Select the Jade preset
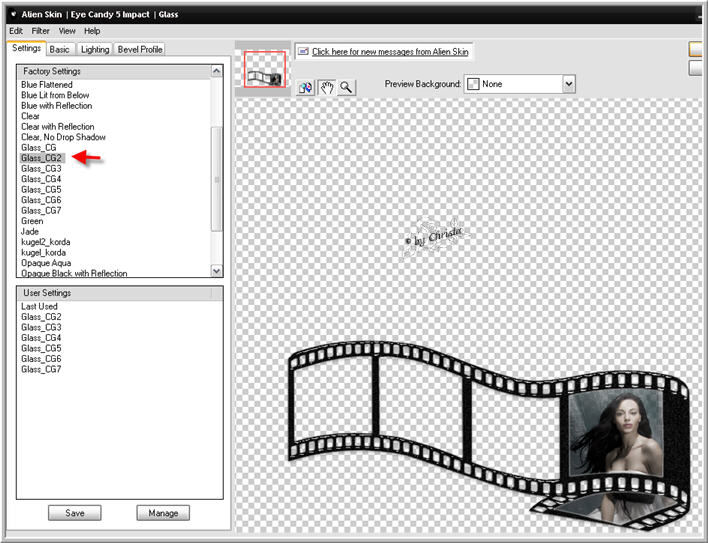Viewport: 708px width, 543px height. click(x=30, y=232)
